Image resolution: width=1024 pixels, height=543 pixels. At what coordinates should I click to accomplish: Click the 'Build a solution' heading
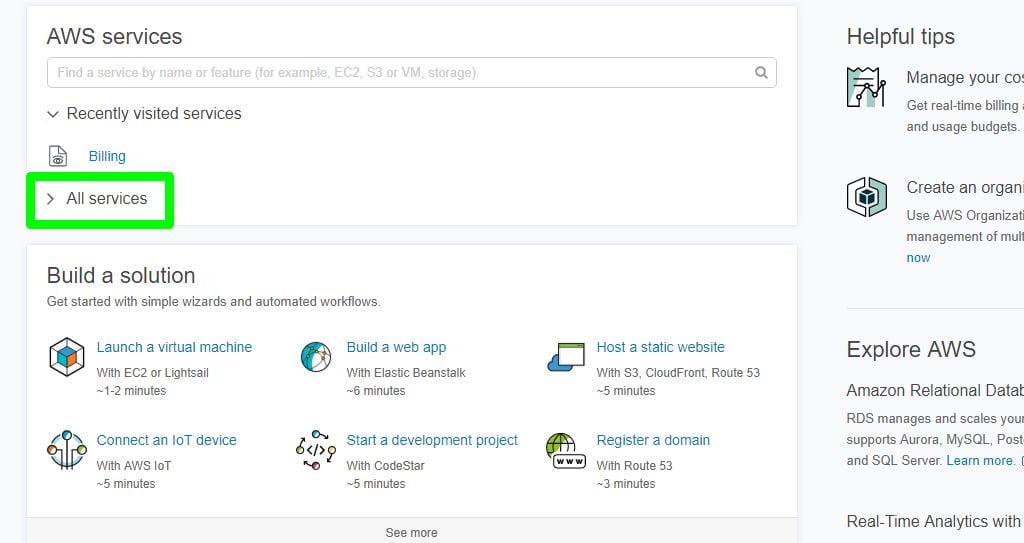[x=121, y=275]
